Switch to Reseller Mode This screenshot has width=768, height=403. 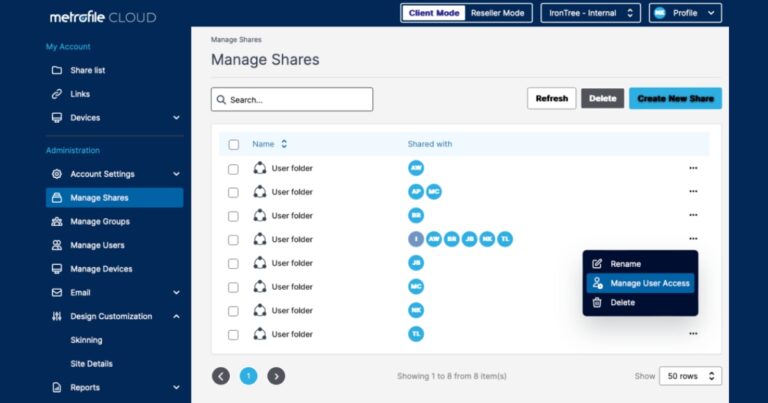pyautogui.click(x=497, y=13)
